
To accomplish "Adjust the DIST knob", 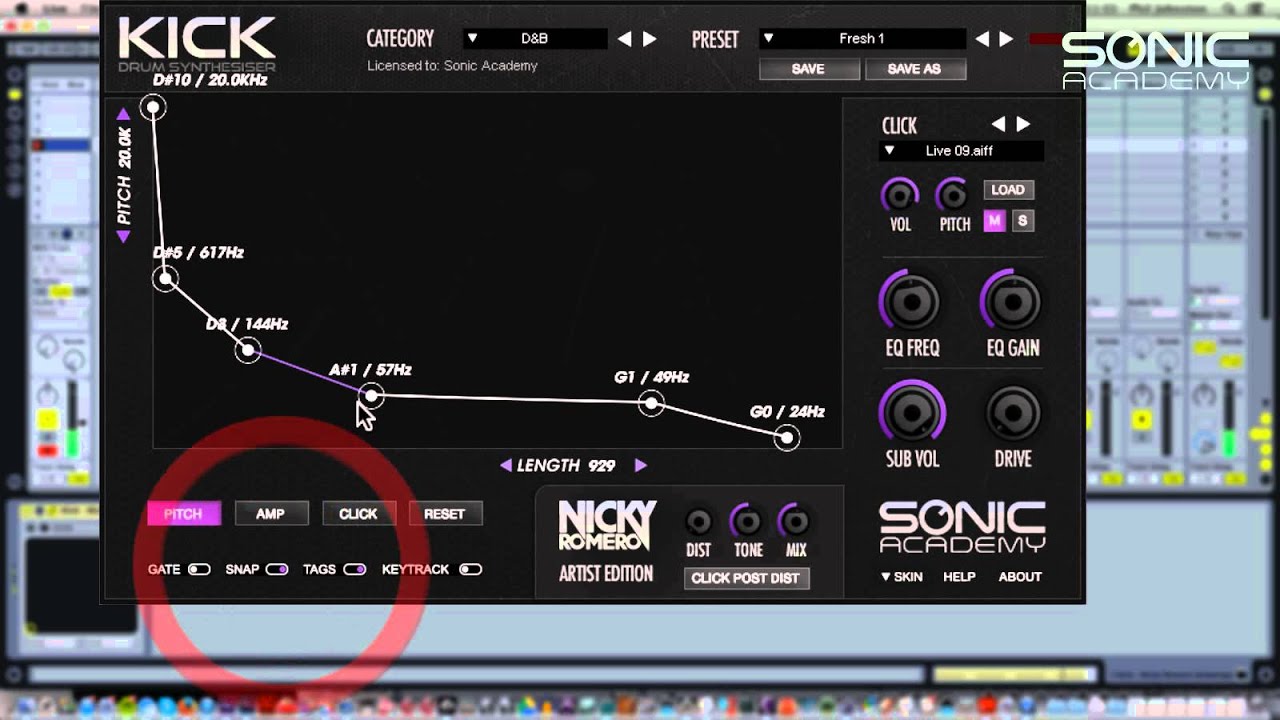I will (698, 521).
